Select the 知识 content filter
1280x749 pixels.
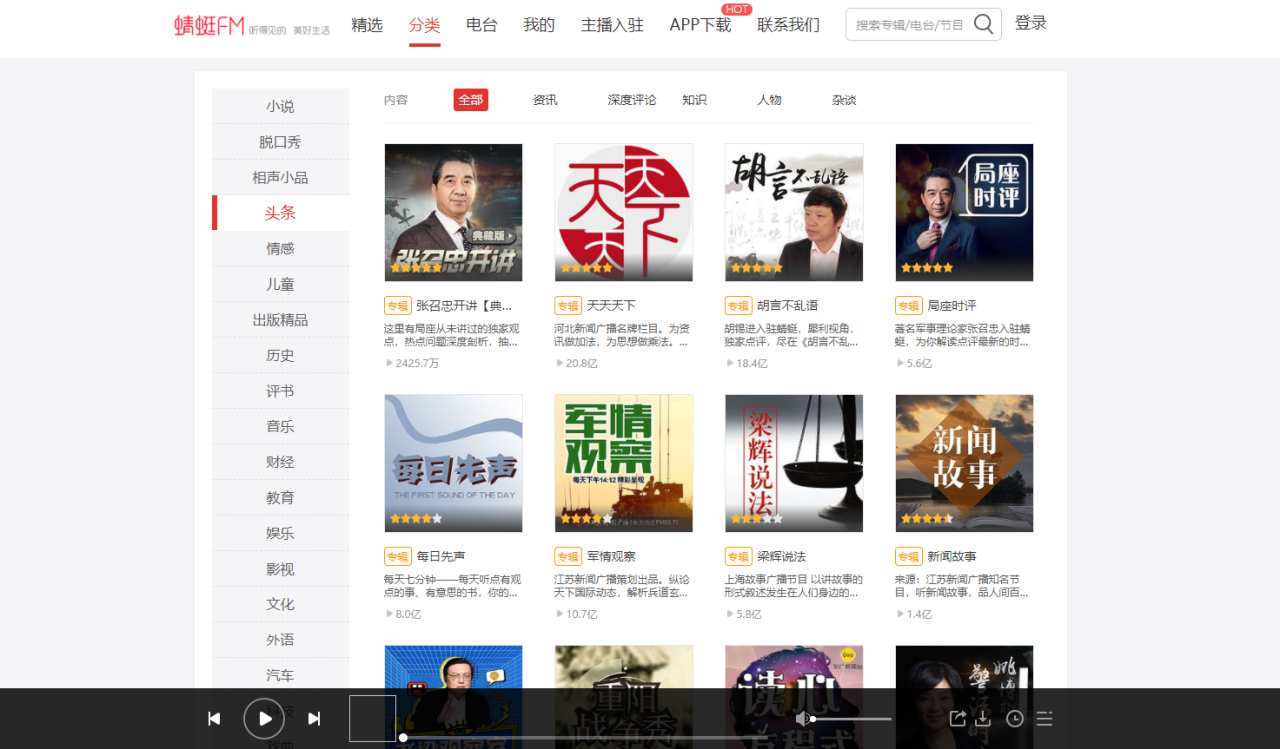click(694, 100)
